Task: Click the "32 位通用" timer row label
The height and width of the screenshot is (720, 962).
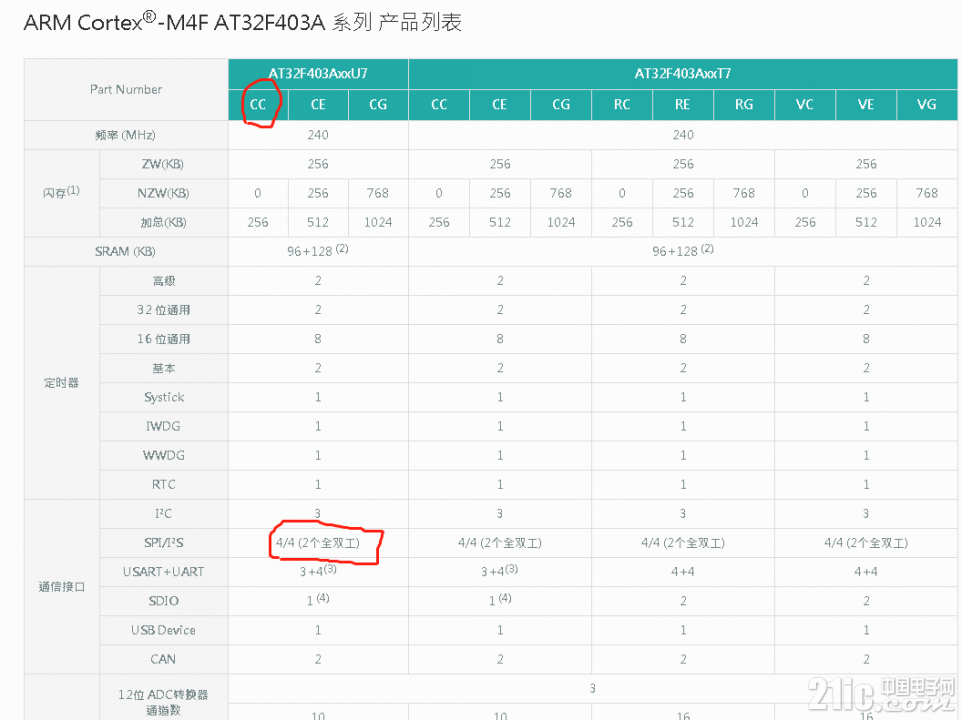Action: [x=163, y=310]
